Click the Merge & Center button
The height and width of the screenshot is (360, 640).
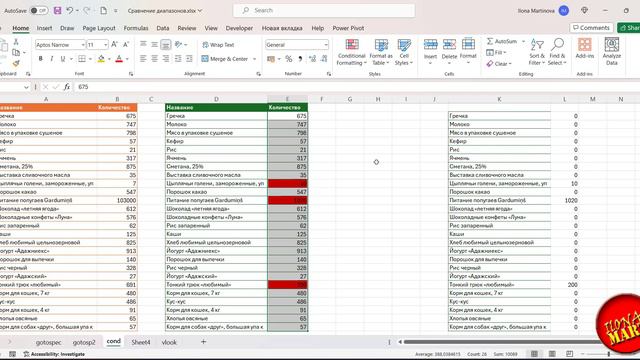coord(225,59)
